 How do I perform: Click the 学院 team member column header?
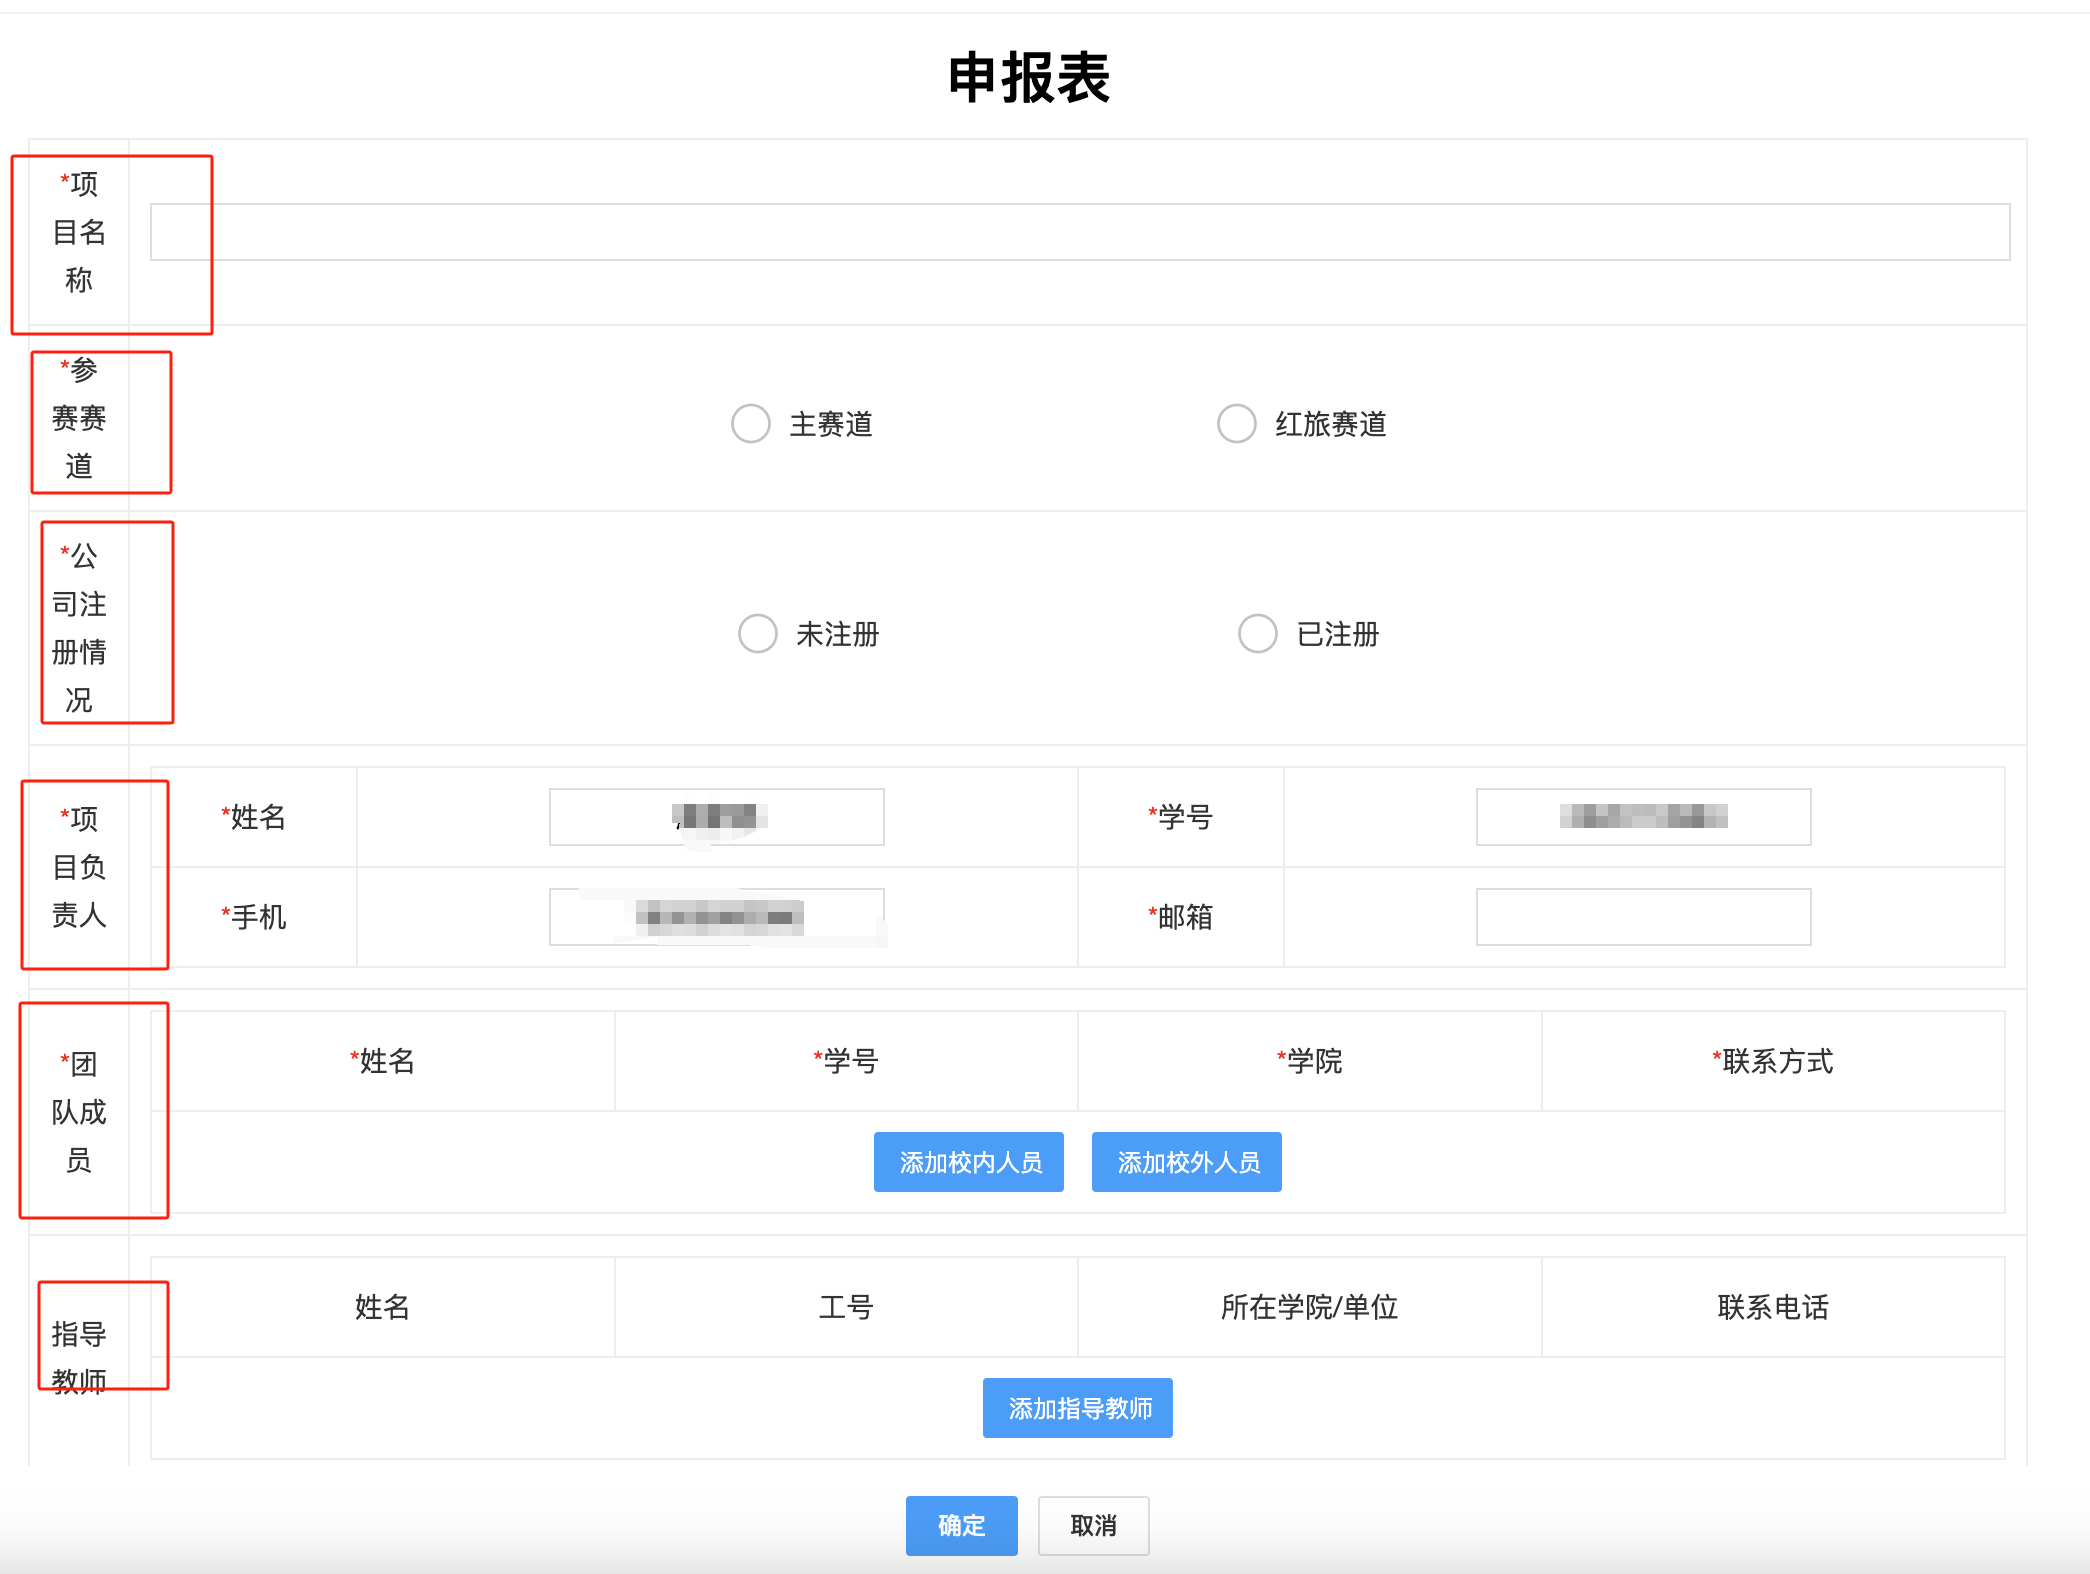click(x=1309, y=1061)
